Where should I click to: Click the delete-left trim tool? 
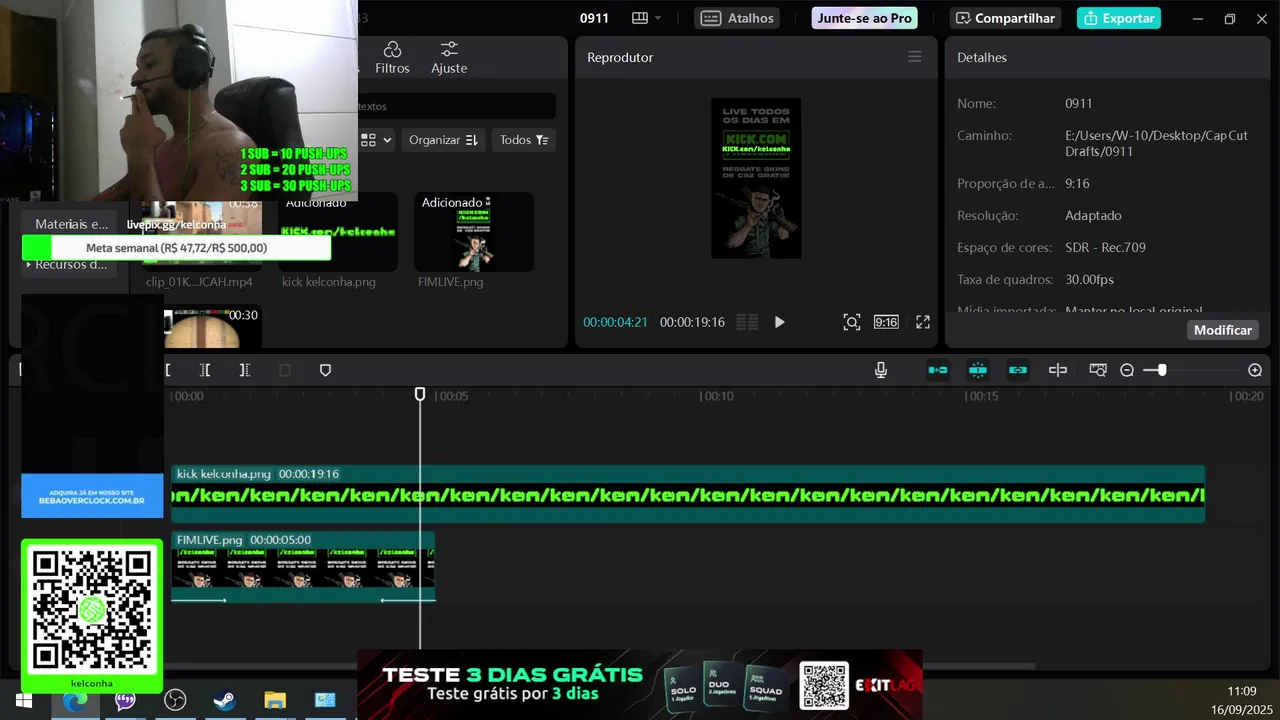205,370
